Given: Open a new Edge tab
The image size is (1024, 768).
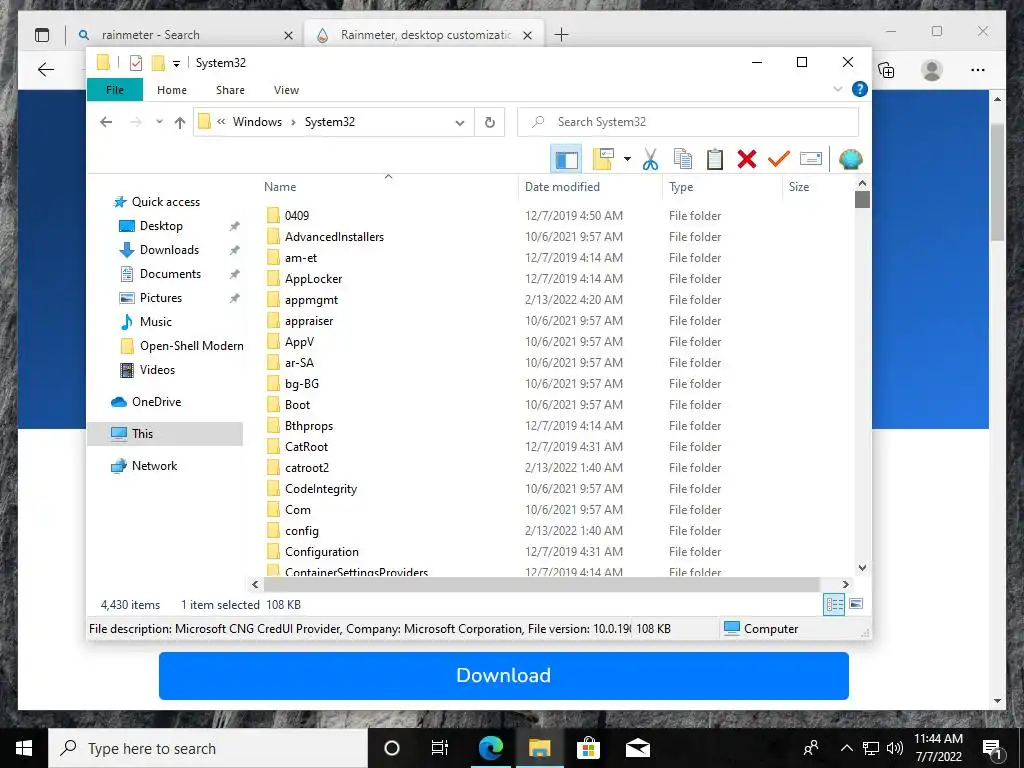Looking at the screenshot, I should [x=561, y=35].
